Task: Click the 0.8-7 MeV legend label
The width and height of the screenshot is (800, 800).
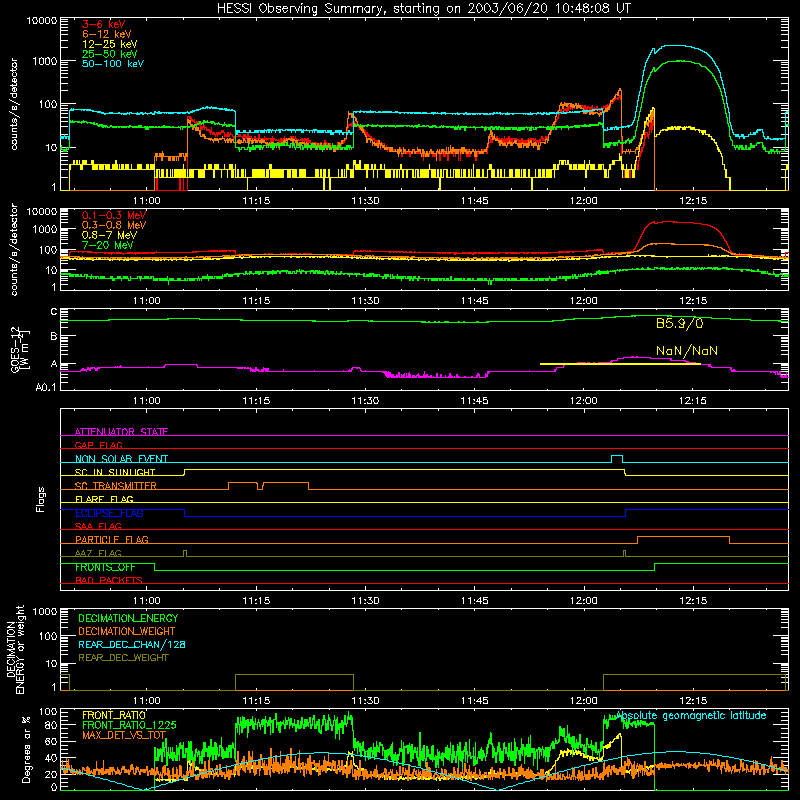Action: pos(109,235)
